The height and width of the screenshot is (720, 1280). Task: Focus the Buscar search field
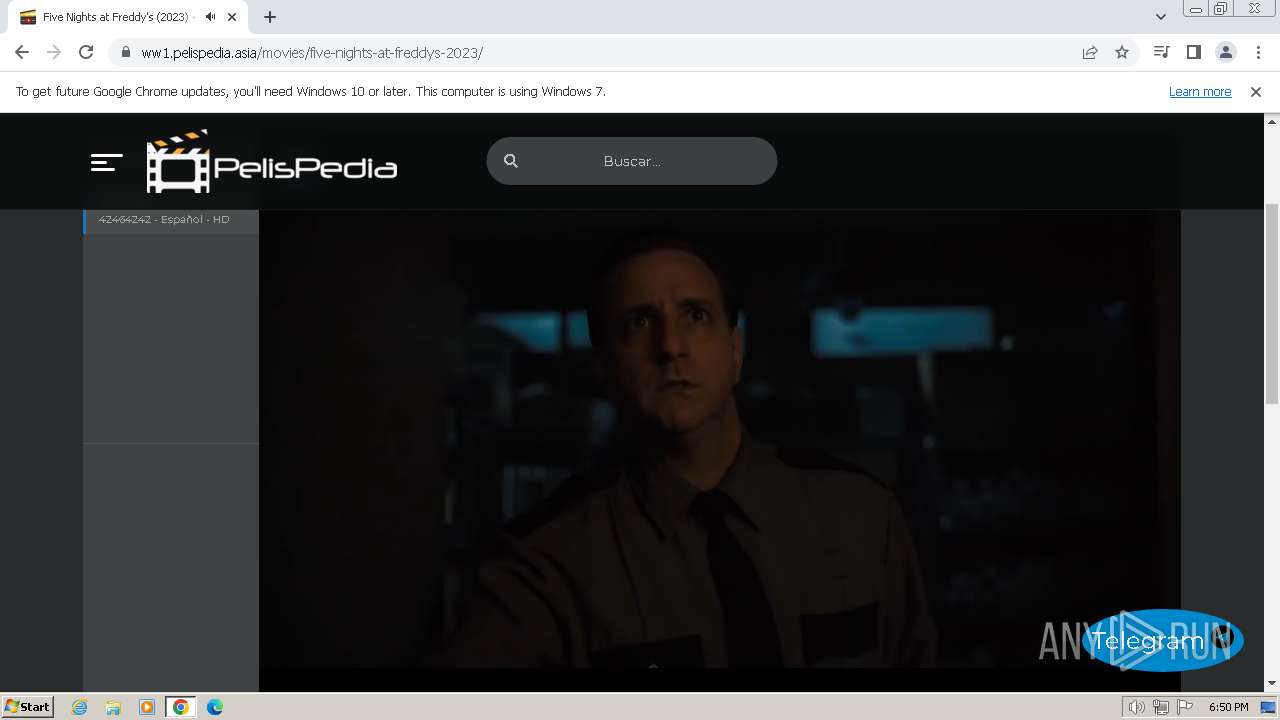coord(632,161)
